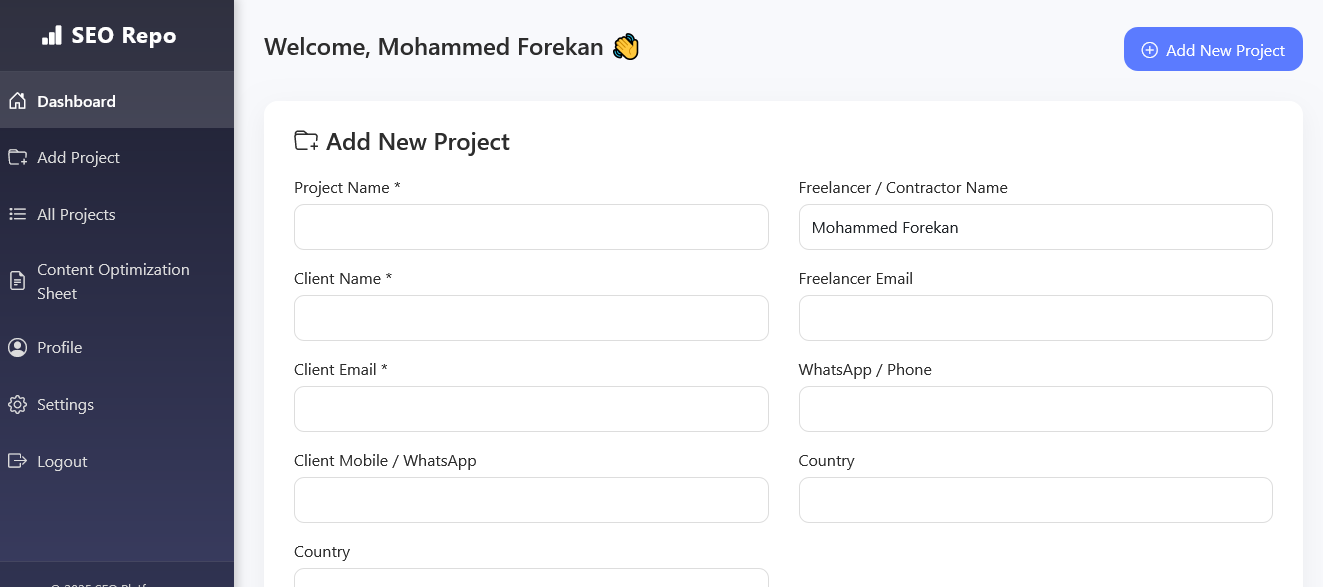Click the Profile person icon
The height and width of the screenshot is (587, 1323).
tap(17, 347)
